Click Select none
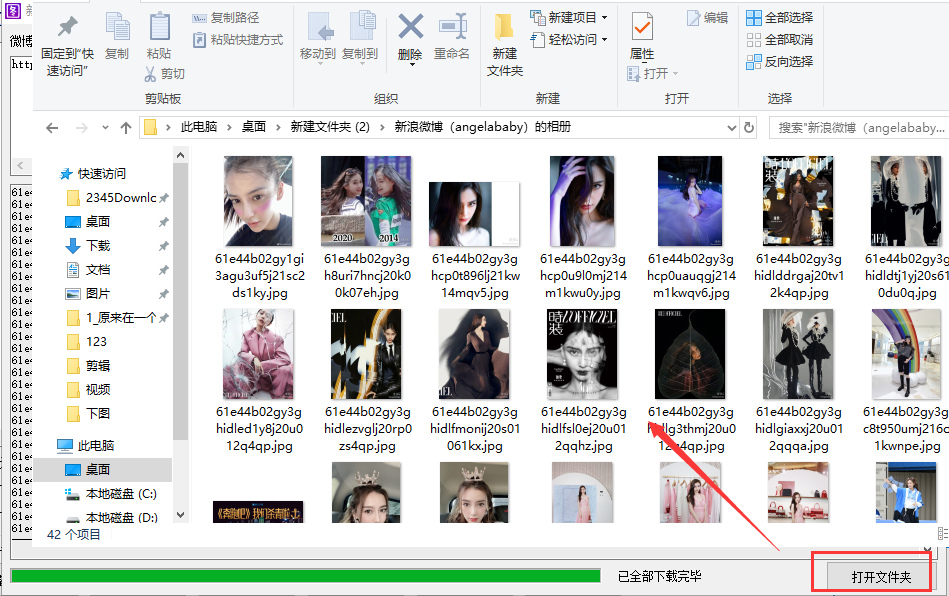The width and height of the screenshot is (949, 596). (780, 40)
